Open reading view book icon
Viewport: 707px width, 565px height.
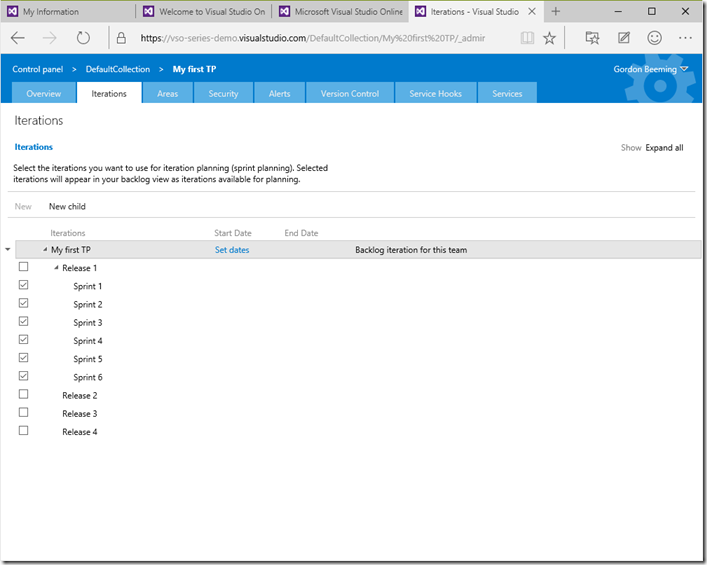pos(527,38)
